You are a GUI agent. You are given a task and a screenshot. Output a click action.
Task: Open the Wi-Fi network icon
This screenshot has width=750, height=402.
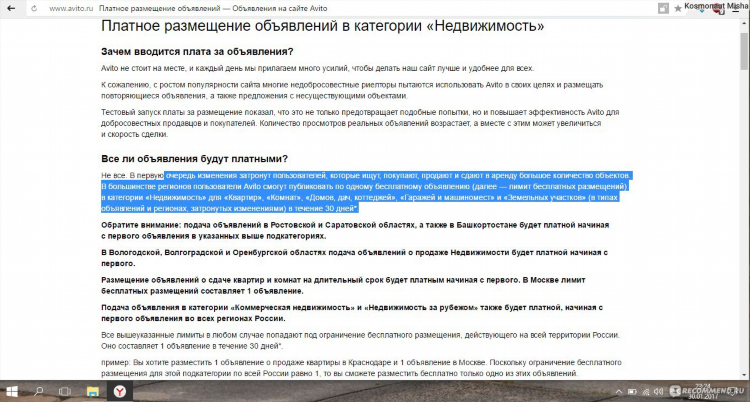pos(646,391)
